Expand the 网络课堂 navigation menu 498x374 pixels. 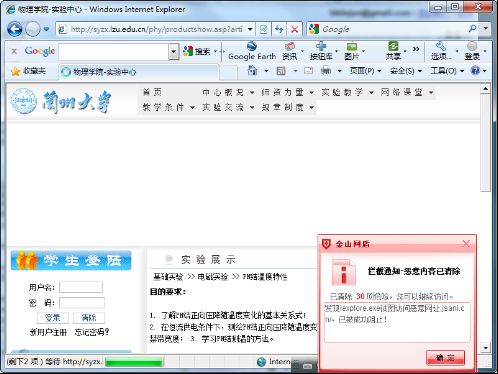coord(407,92)
